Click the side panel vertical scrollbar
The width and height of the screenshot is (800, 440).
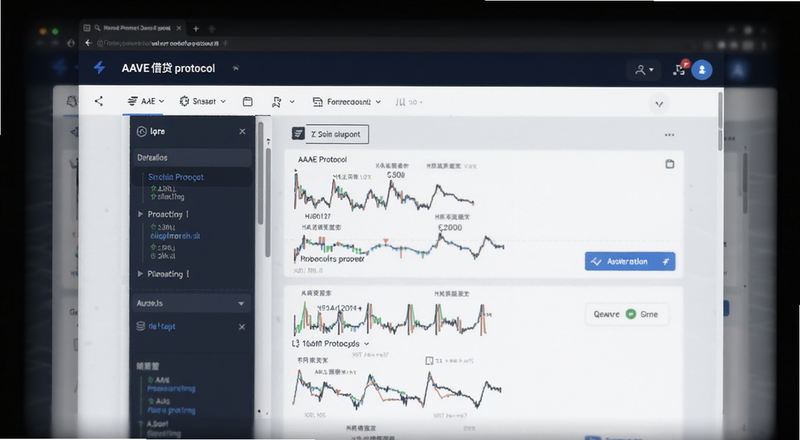[261, 174]
